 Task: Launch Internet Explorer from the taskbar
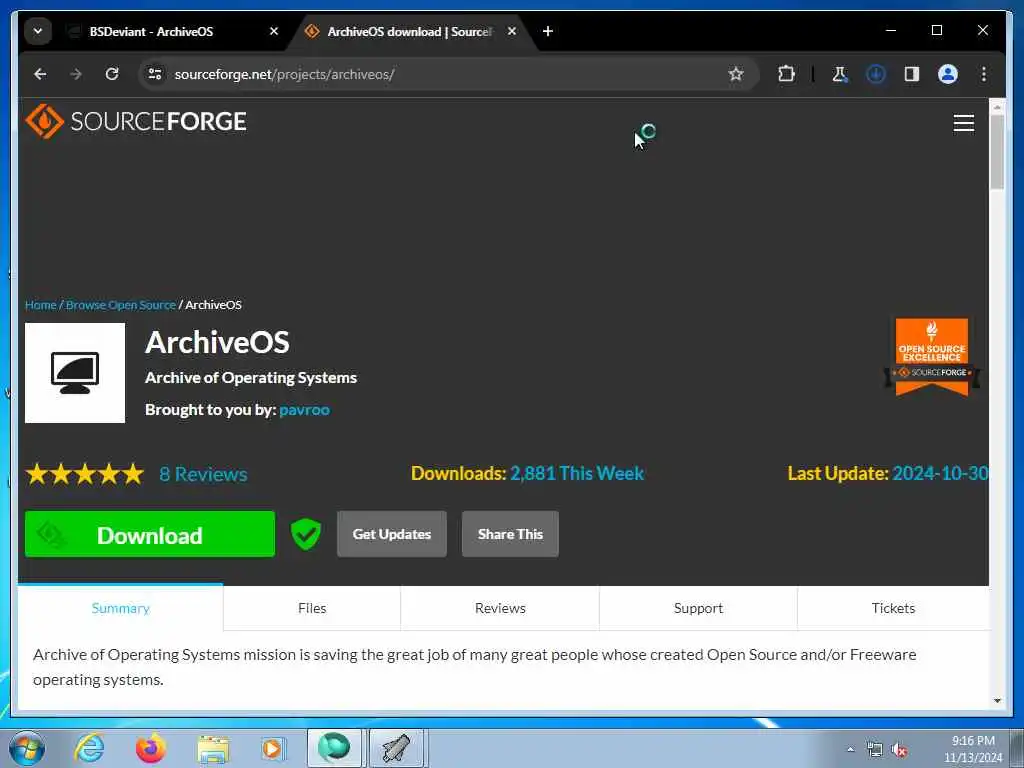click(89, 748)
